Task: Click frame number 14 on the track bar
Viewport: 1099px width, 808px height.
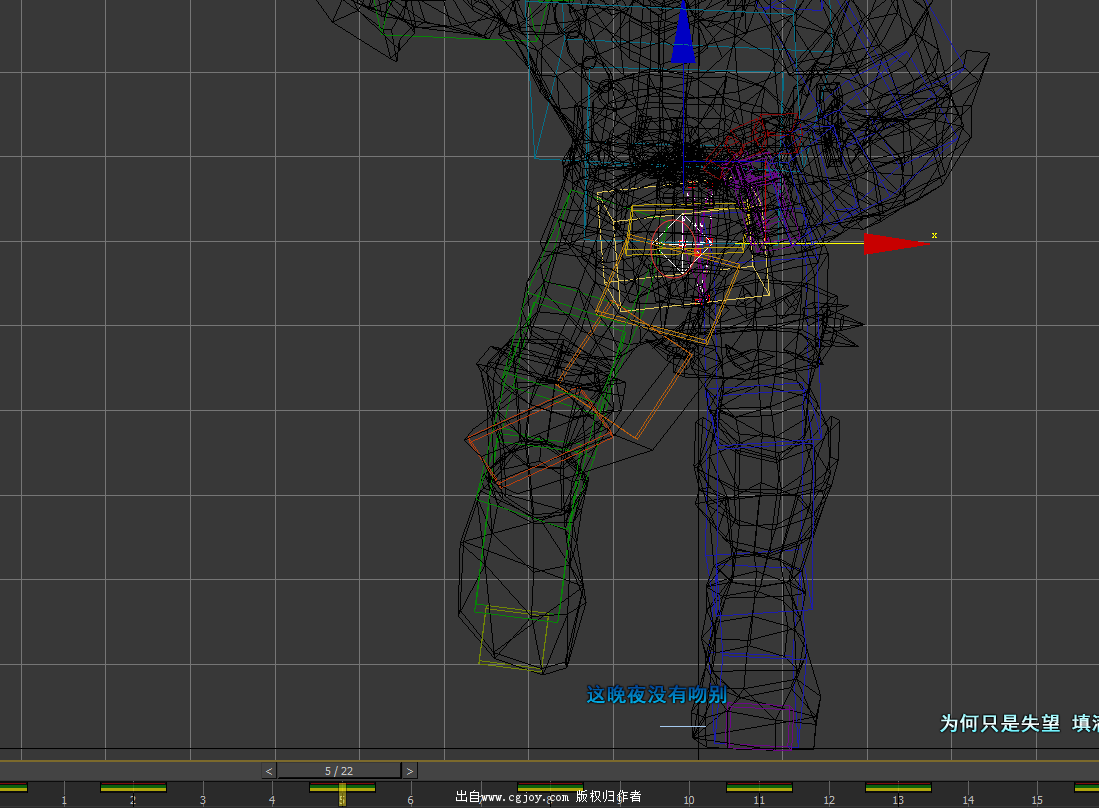Action: tap(968, 800)
